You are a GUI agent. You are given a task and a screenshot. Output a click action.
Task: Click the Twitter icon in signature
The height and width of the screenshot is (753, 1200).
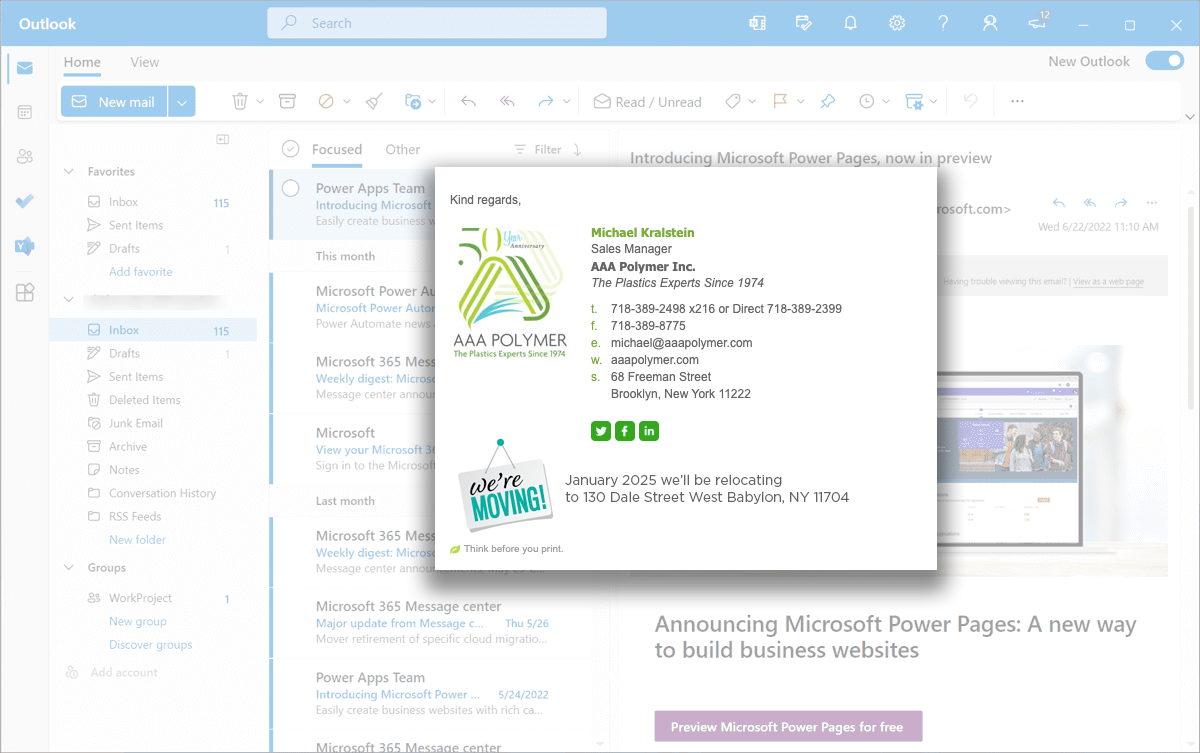pyautogui.click(x=601, y=431)
